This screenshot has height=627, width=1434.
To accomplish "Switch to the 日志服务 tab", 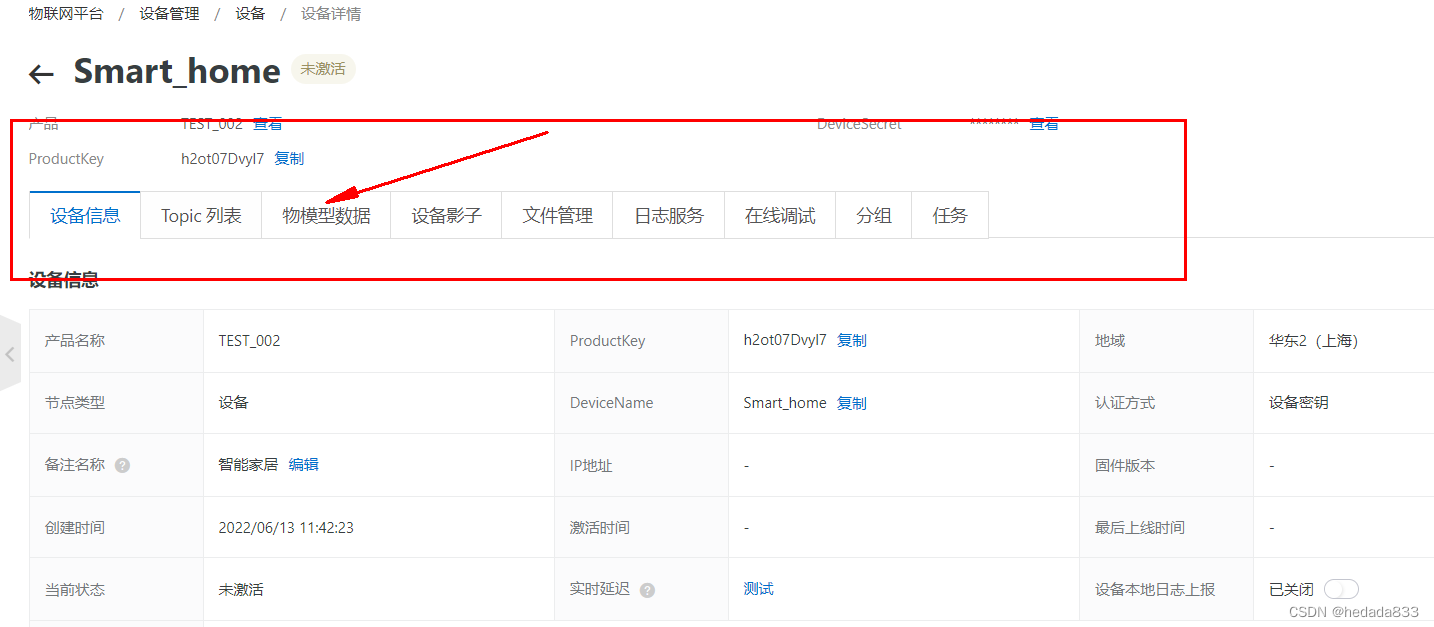I will pos(668,215).
